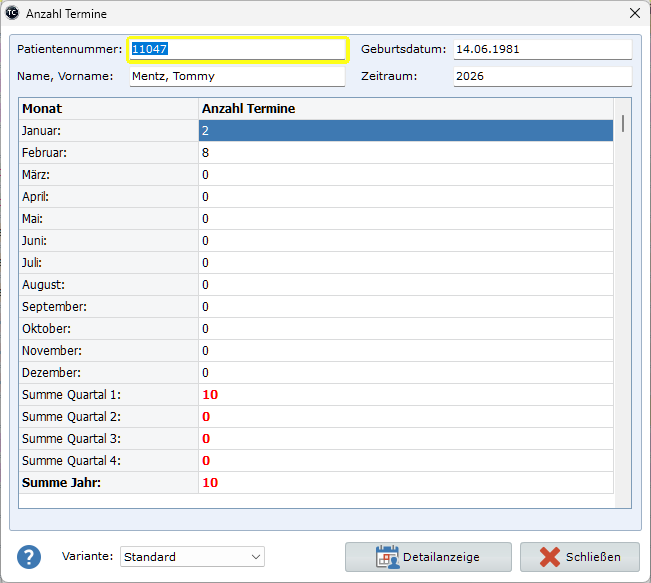Image resolution: width=651 pixels, height=583 pixels.
Task: Click the blue help question mark icon
Action: point(30,557)
